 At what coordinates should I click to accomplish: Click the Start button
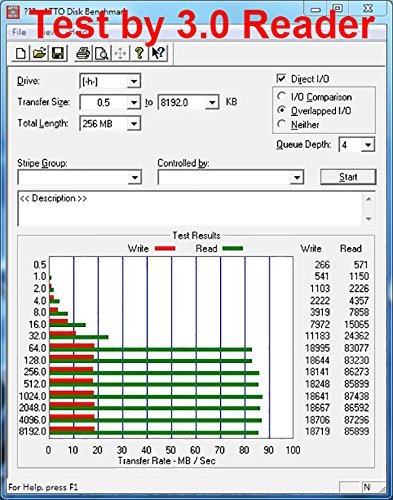pyautogui.click(x=348, y=177)
